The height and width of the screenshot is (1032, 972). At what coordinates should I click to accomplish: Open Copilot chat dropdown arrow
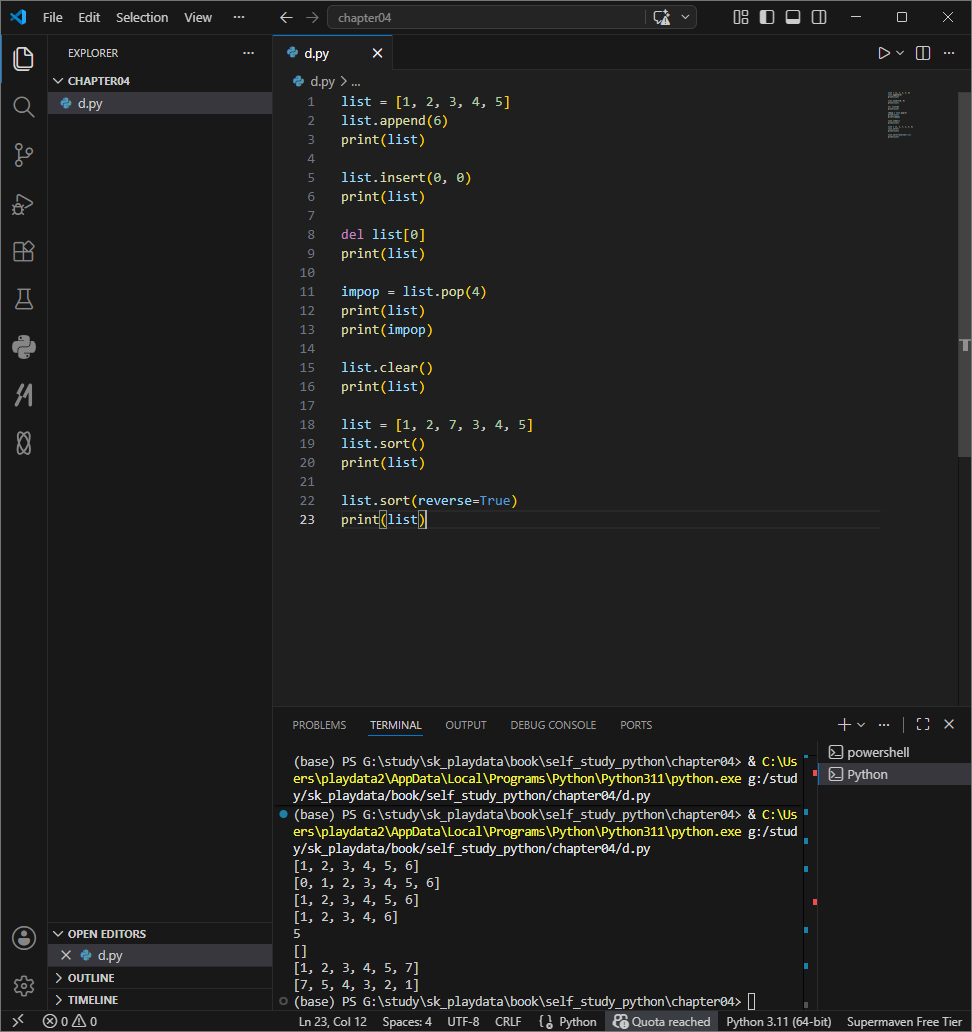click(685, 18)
